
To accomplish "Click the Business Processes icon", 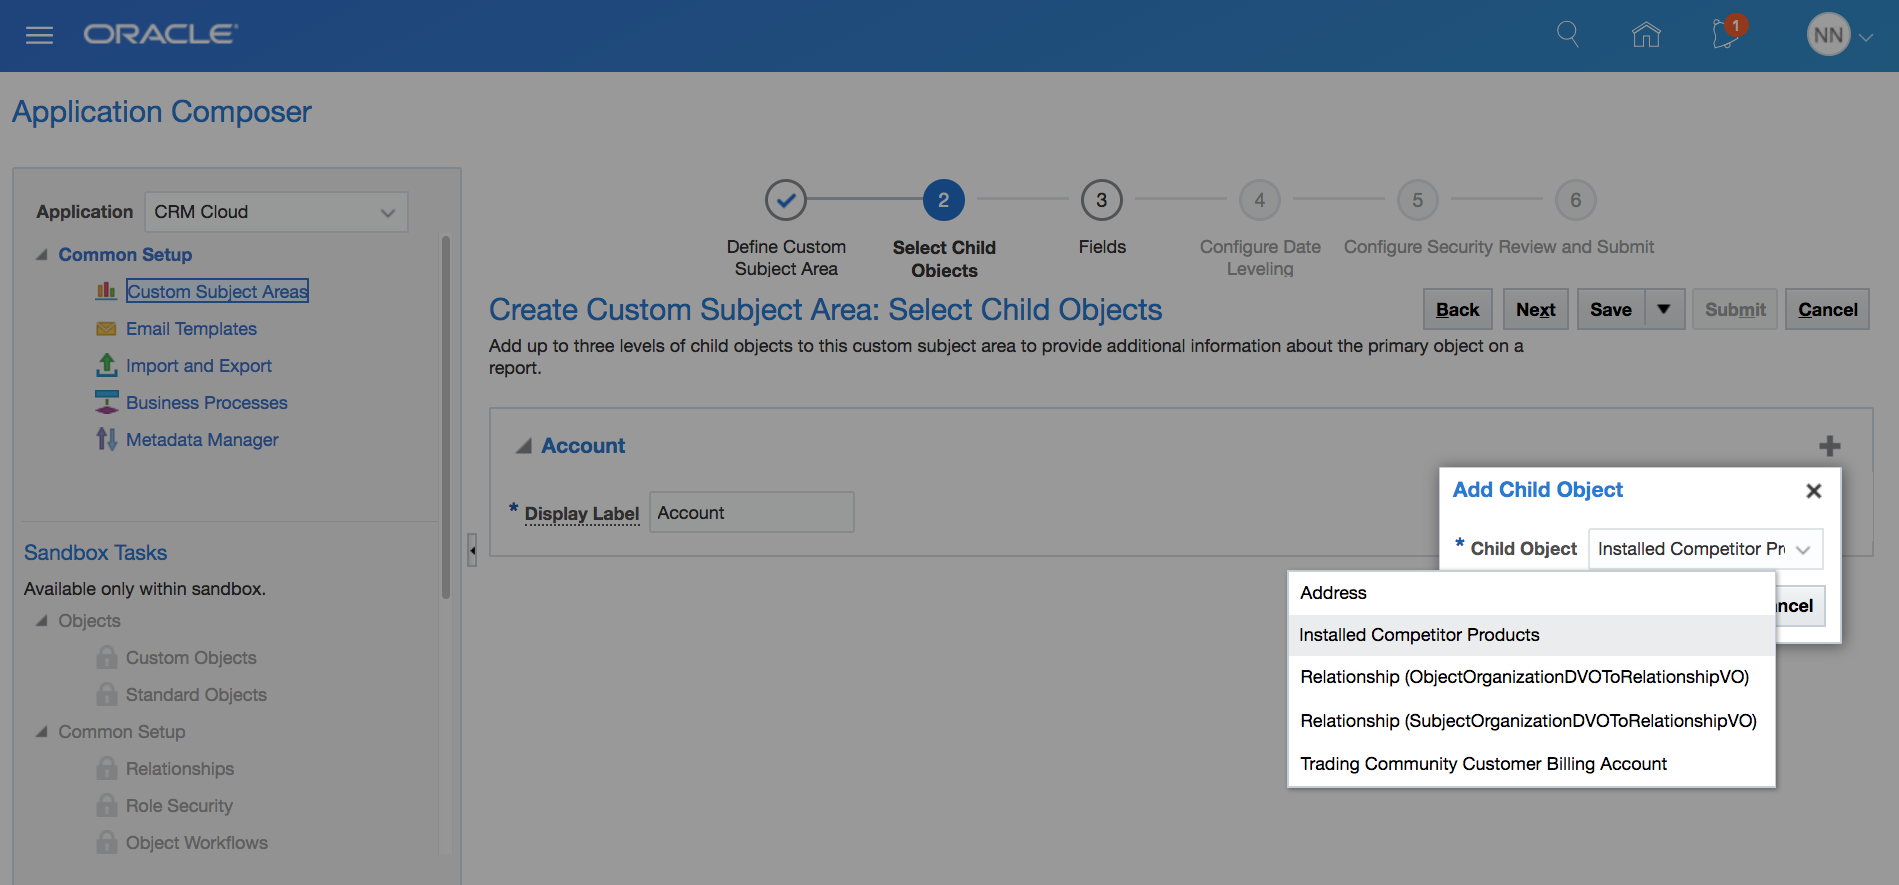I will [x=106, y=403].
